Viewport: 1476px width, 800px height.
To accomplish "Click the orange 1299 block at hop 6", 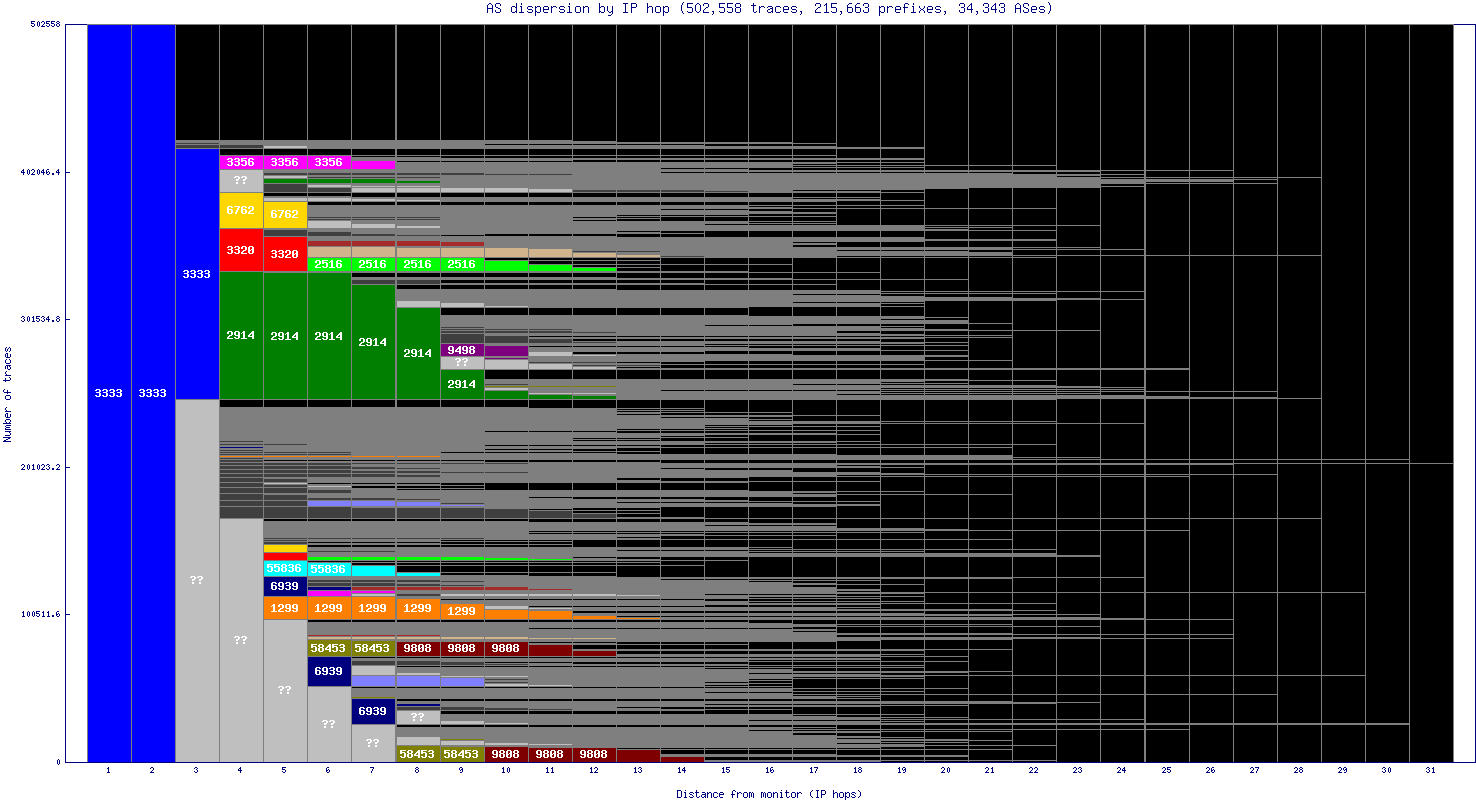I will click(x=329, y=608).
